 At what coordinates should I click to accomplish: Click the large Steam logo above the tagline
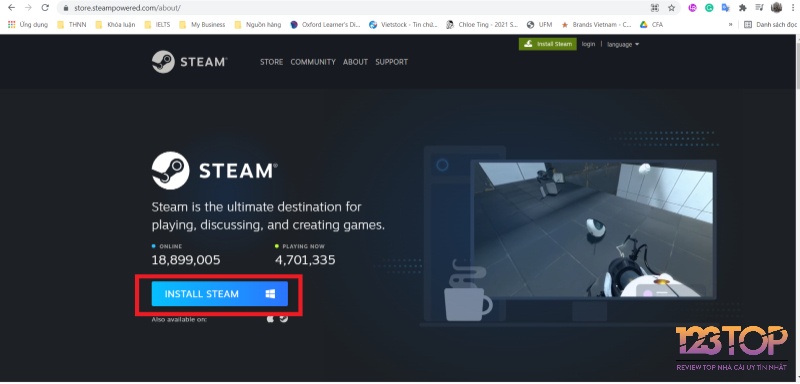point(215,170)
